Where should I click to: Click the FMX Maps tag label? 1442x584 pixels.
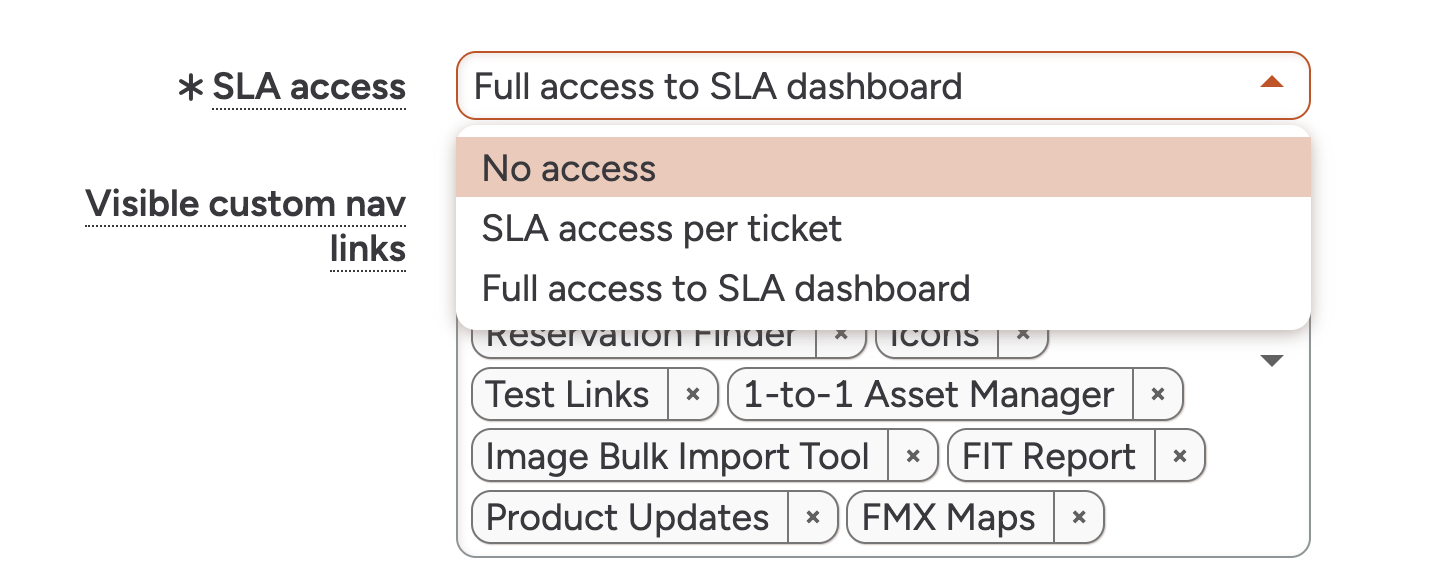[948, 518]
